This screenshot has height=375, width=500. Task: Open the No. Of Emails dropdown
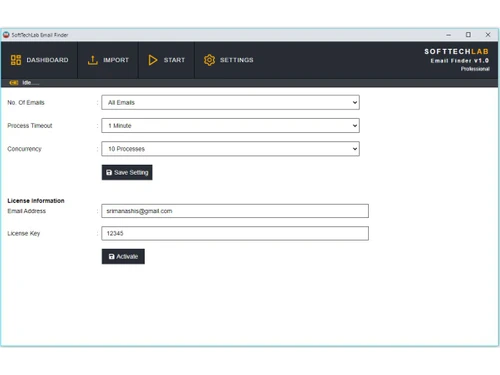[230, 102]
